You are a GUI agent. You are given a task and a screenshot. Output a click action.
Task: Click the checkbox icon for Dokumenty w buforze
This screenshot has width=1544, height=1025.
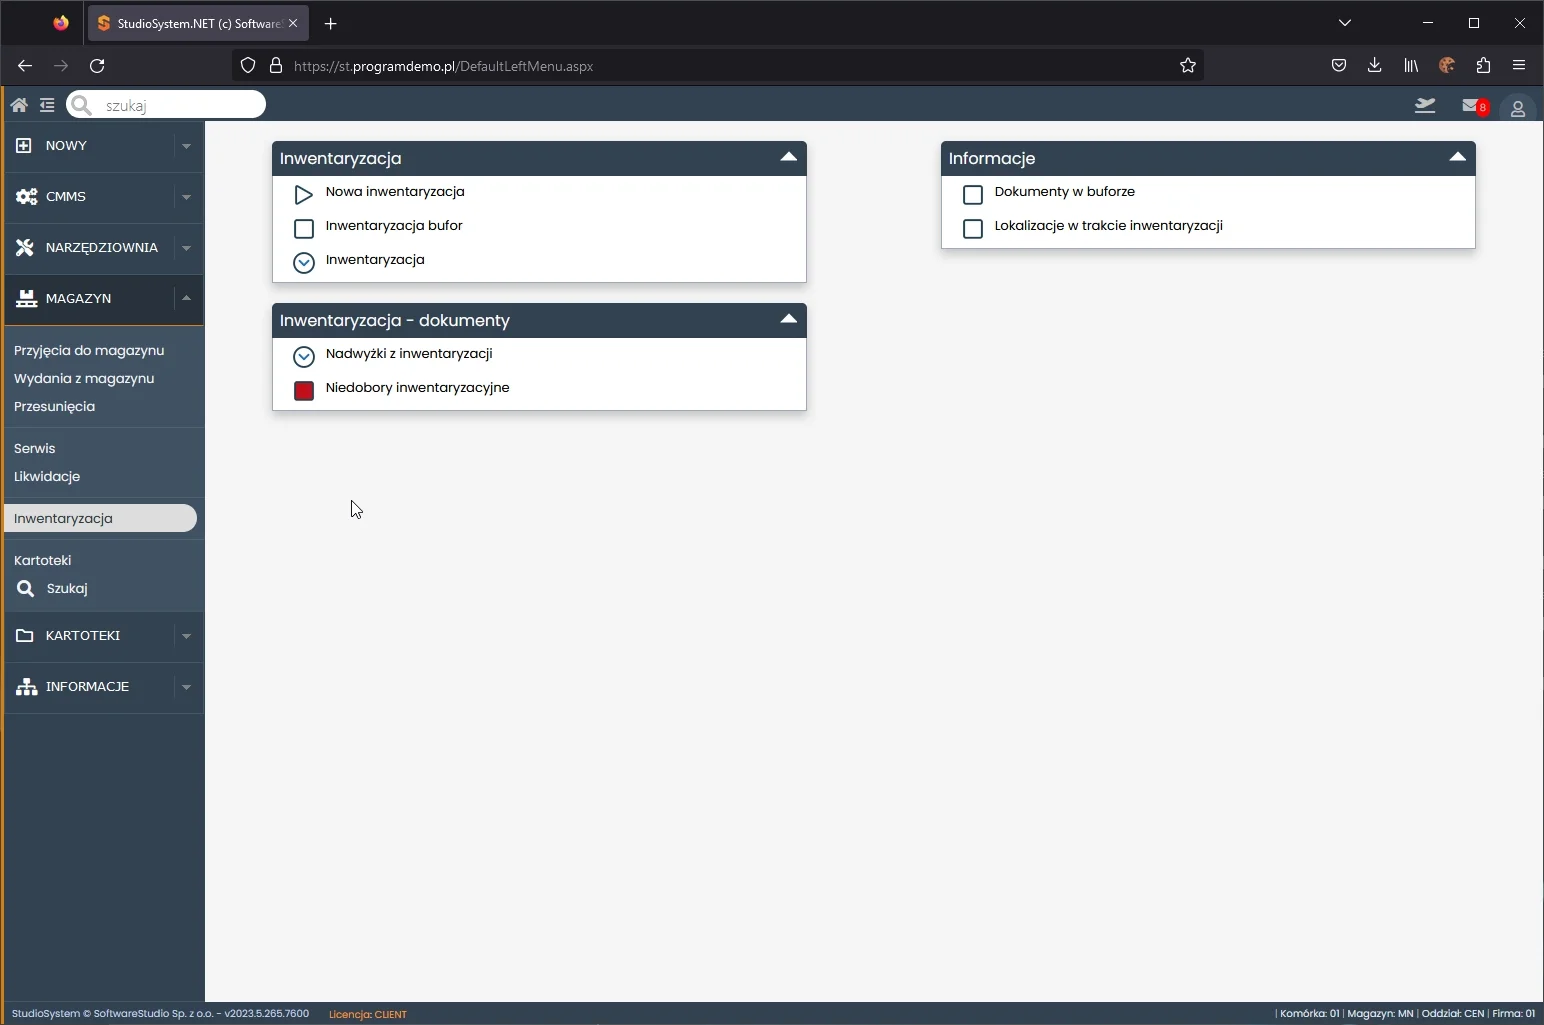[973, 194]
